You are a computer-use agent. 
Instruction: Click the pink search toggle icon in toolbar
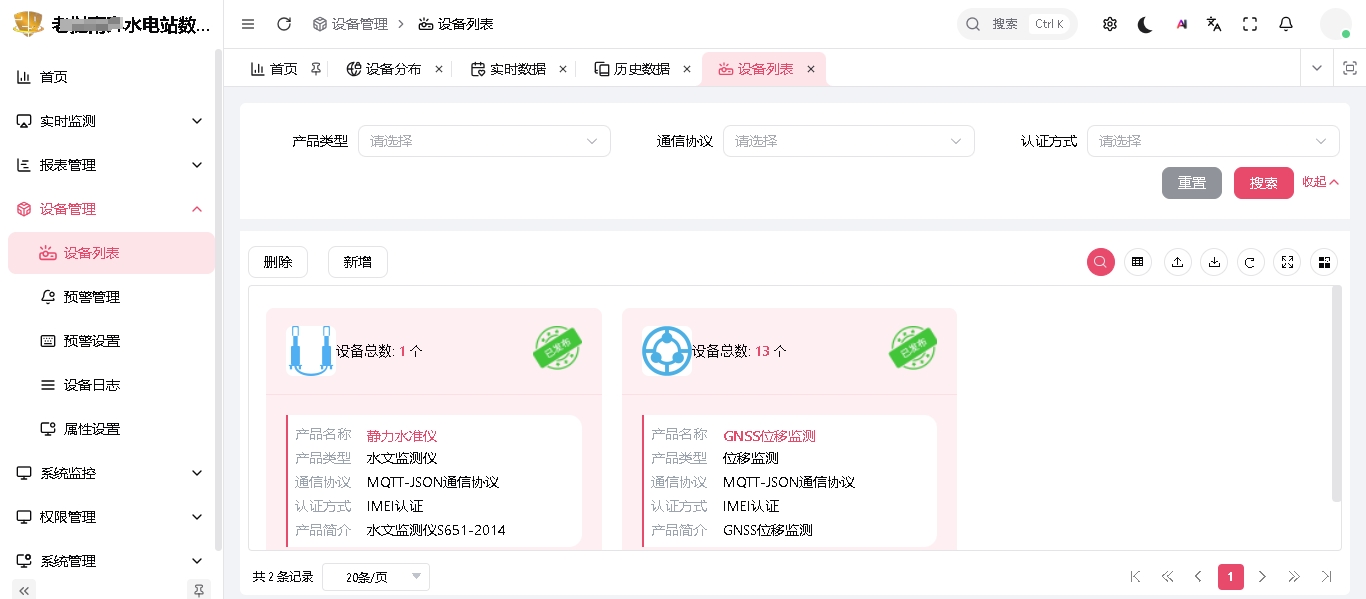click(x=1101, y=262)
